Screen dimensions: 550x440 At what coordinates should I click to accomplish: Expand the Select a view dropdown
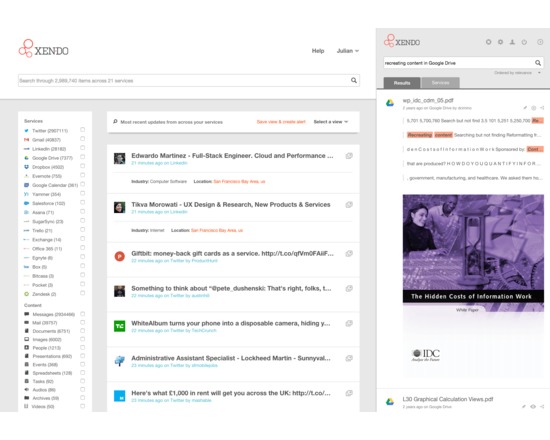point(331,122)
